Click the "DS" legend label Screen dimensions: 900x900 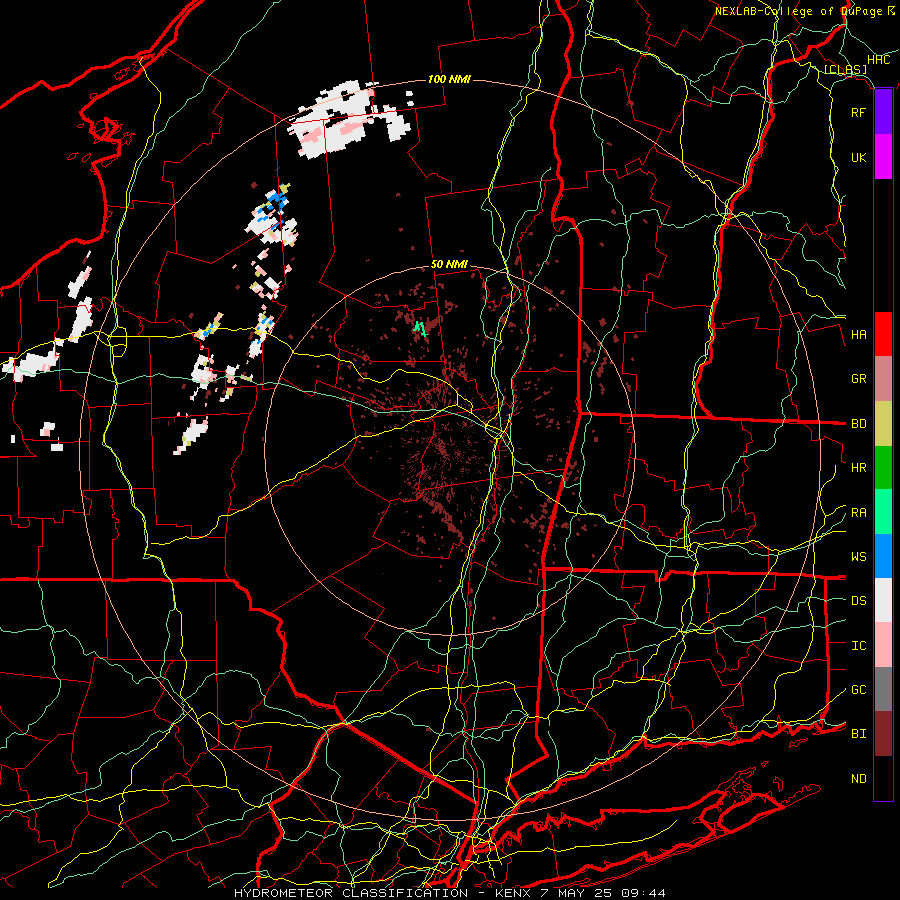click(x=858, y=601)
